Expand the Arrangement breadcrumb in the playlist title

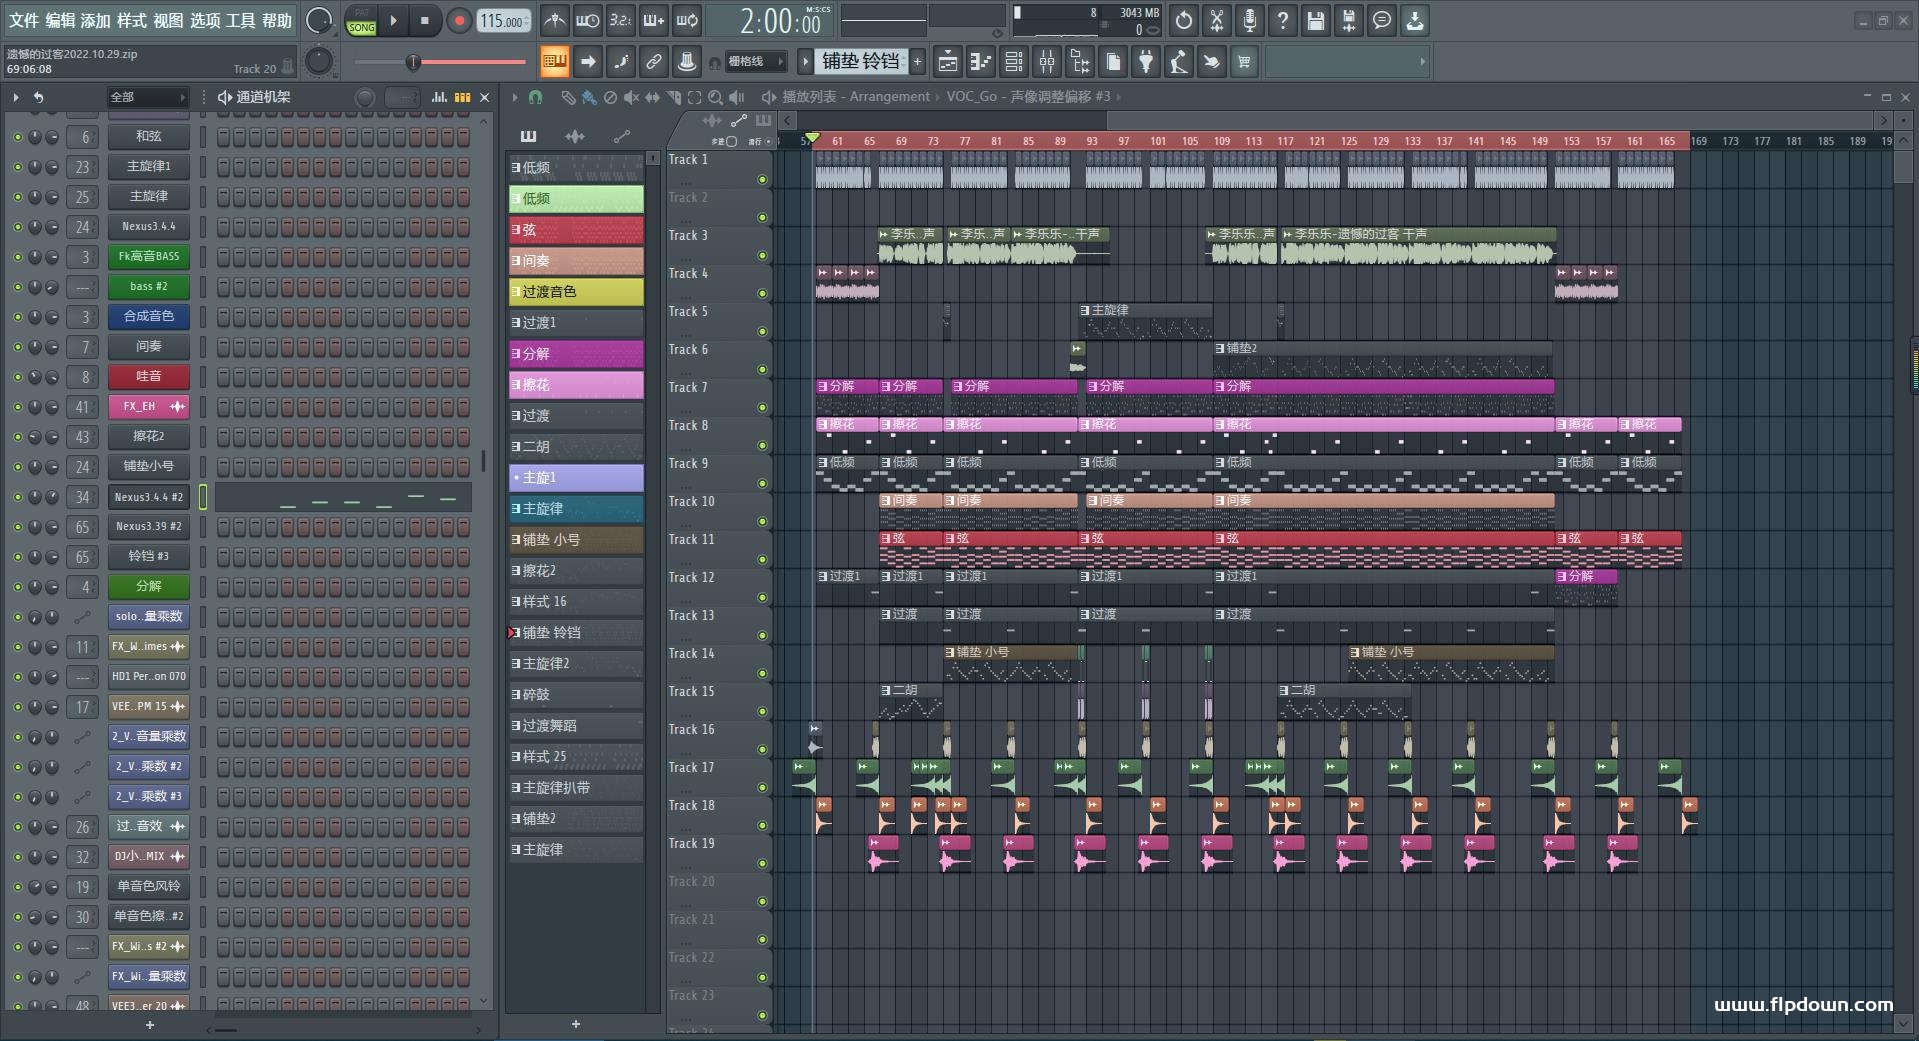(890, 97)
